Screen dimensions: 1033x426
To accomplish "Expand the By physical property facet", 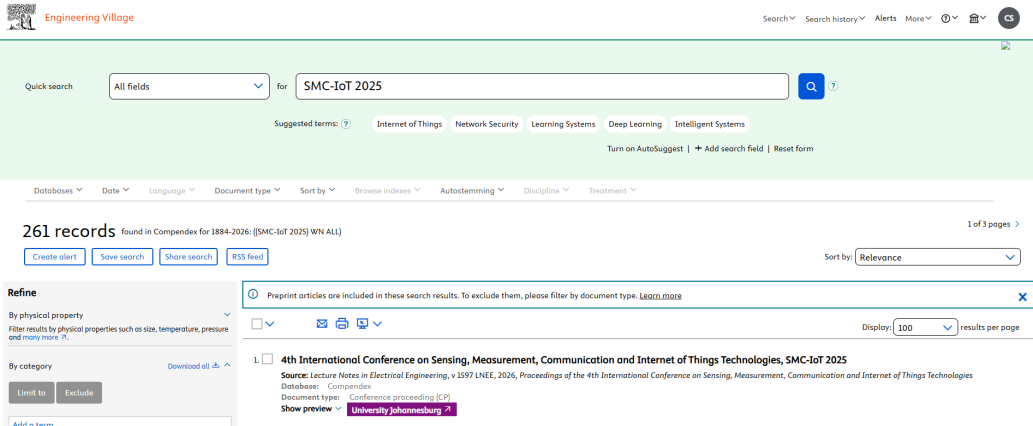I will click(x=227, y=315).
